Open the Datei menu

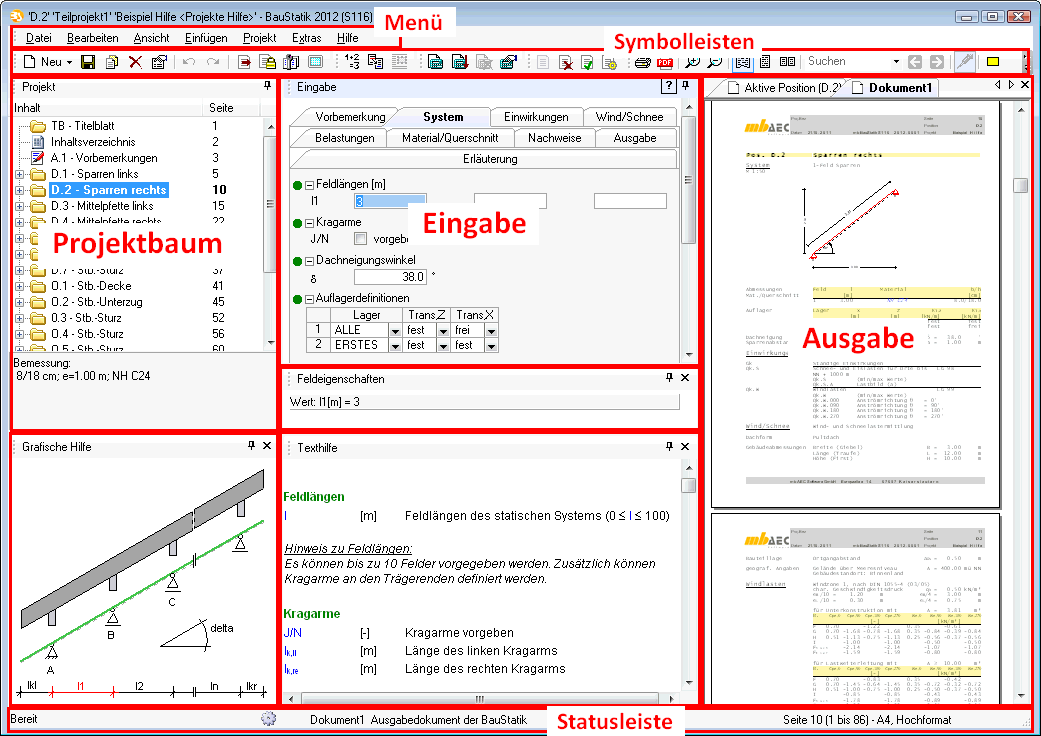point(39,38)
